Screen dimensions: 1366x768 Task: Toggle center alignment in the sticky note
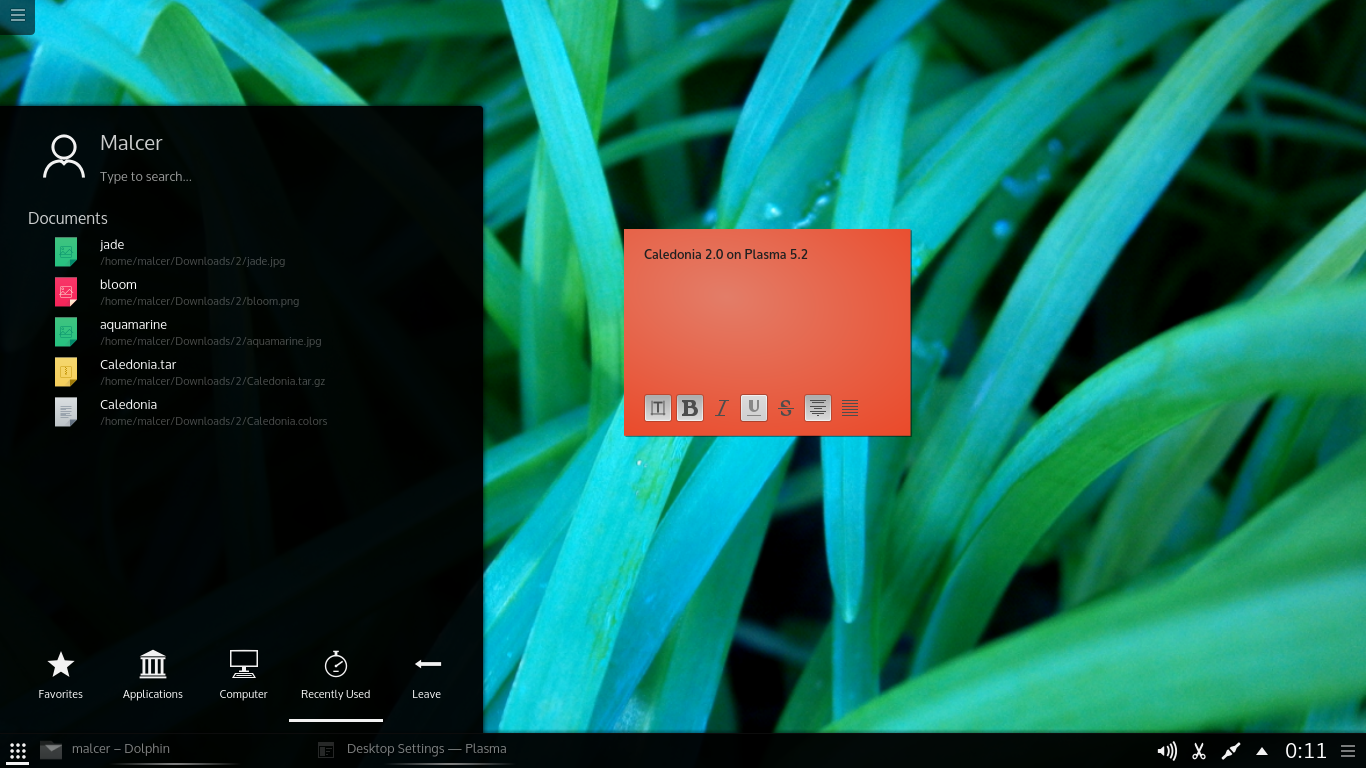(818, 408)
